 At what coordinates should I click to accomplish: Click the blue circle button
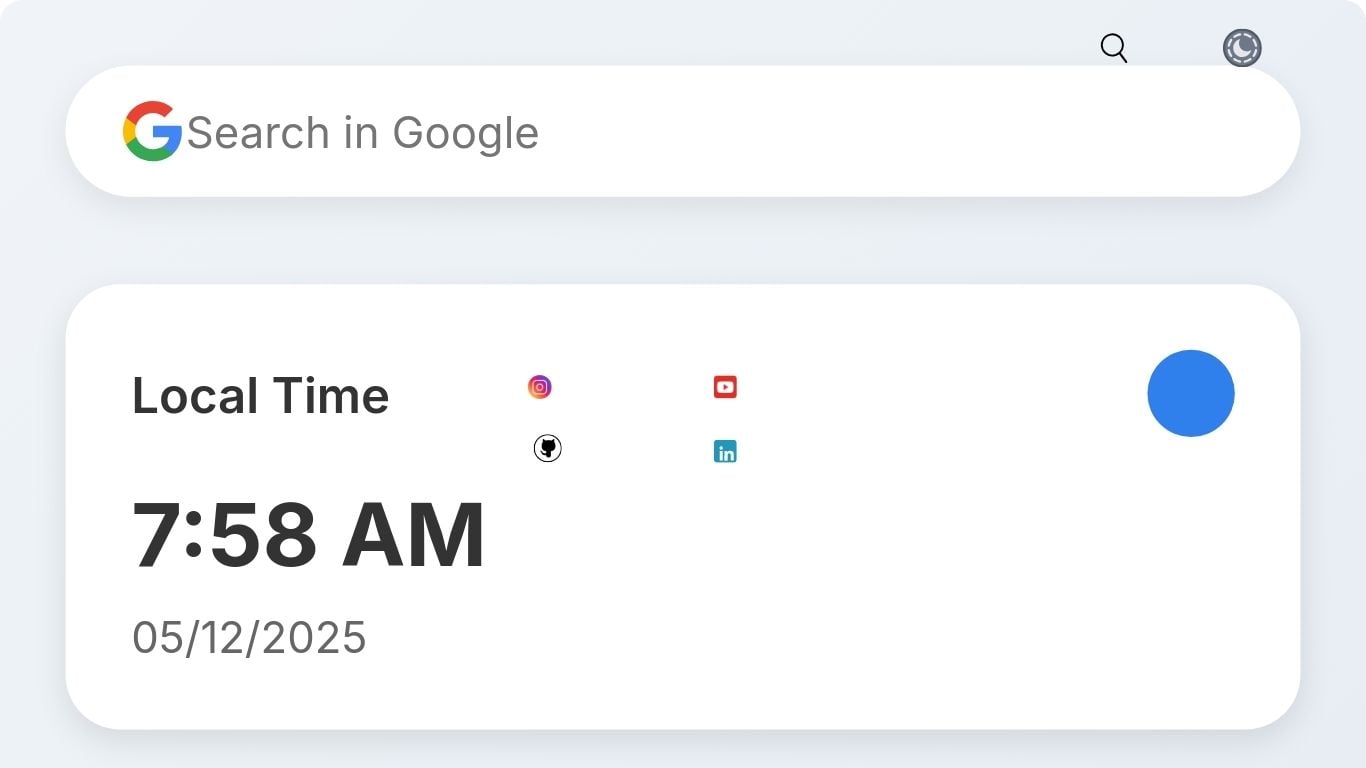1191,394
